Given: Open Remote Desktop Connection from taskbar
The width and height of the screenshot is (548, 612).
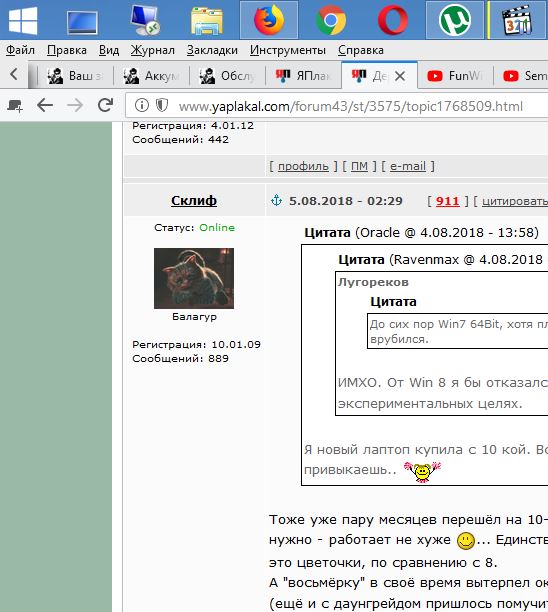Looking at the screenshot, I should [x=145, y=20].
